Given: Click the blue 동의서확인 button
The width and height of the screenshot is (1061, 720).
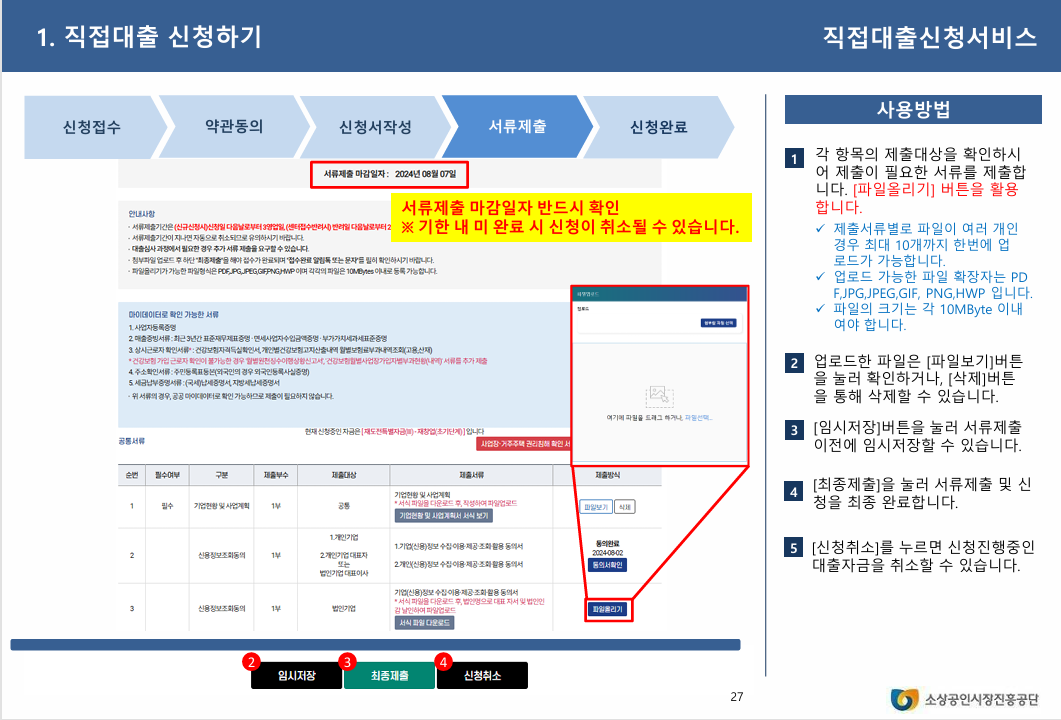Looking at the screenshot, I should (607, 565).
